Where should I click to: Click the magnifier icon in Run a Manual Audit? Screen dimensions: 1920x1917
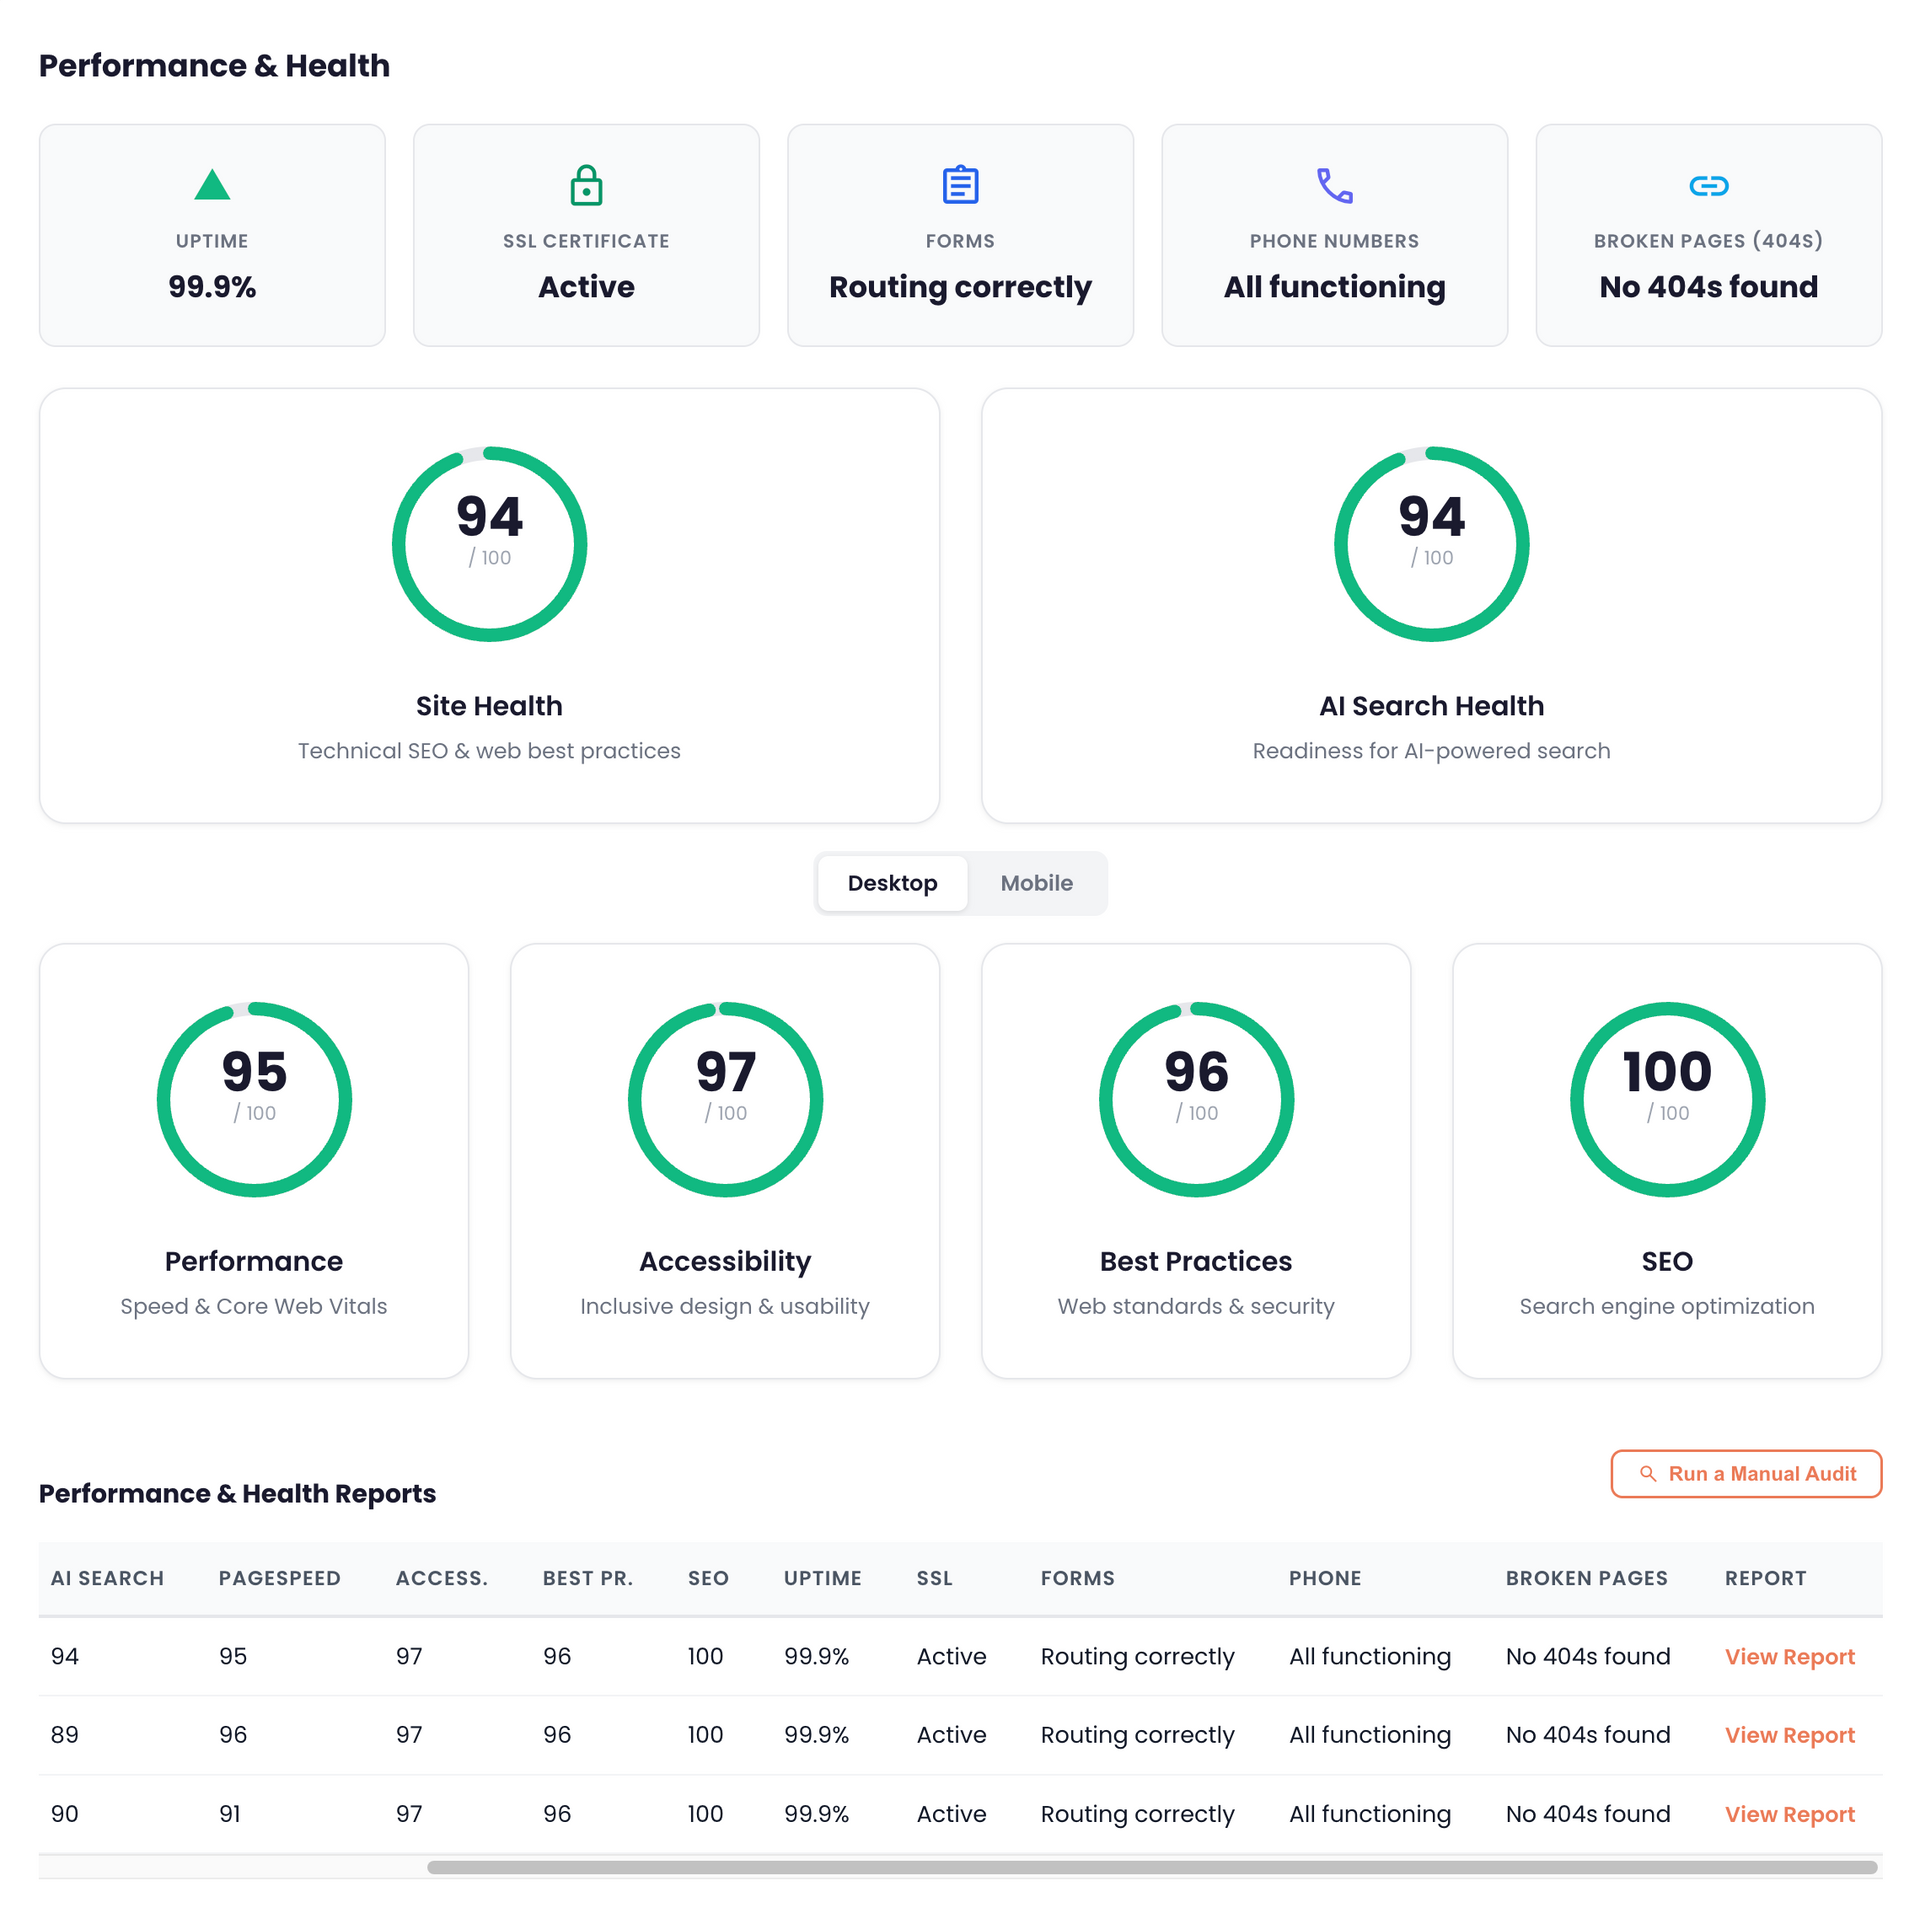point(1649,1473)
